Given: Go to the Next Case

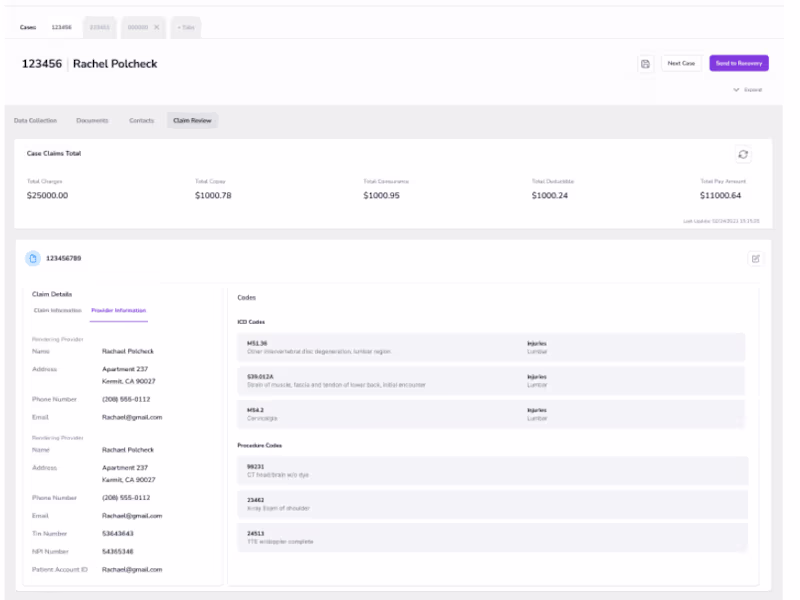Looking at the screenshot, I should click(681, 63).
